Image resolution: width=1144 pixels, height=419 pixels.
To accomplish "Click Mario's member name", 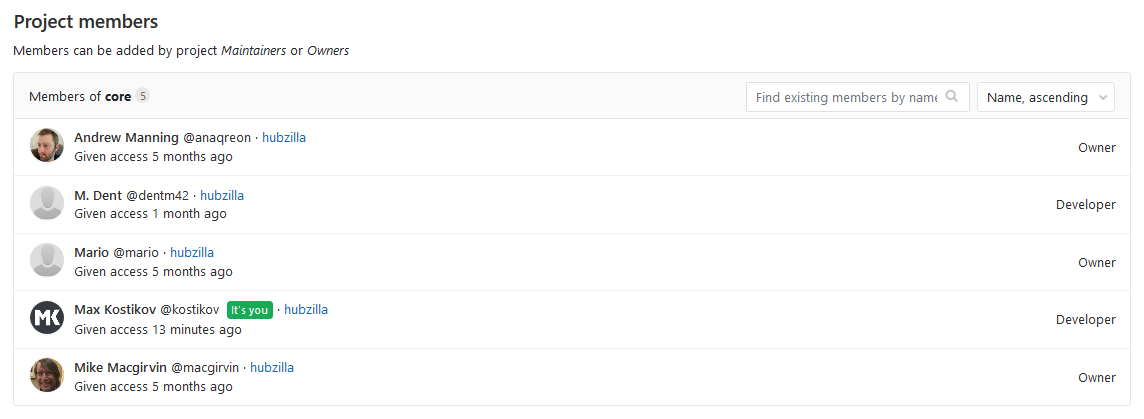I will tap(91, 252).
